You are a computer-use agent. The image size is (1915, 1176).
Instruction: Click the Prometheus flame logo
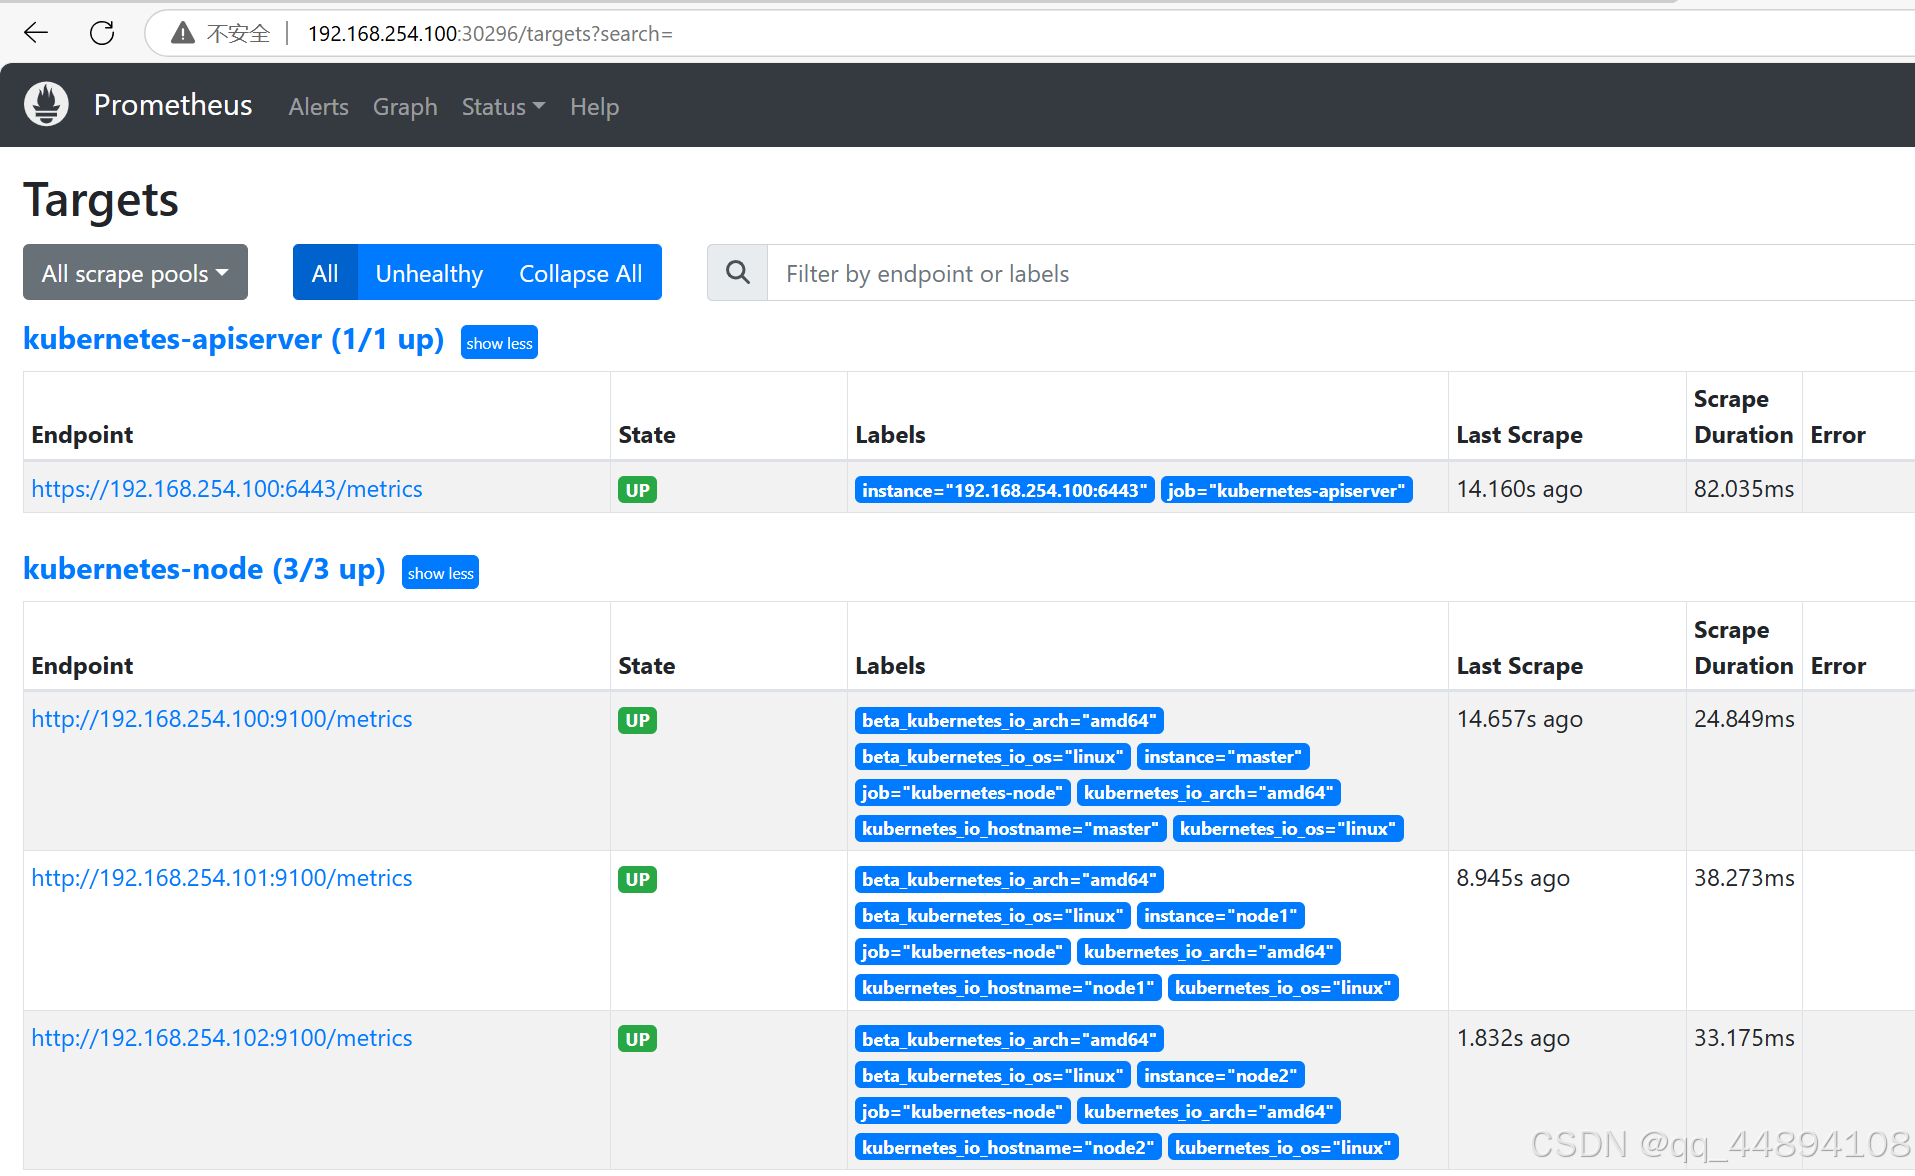tap(46, 104)
